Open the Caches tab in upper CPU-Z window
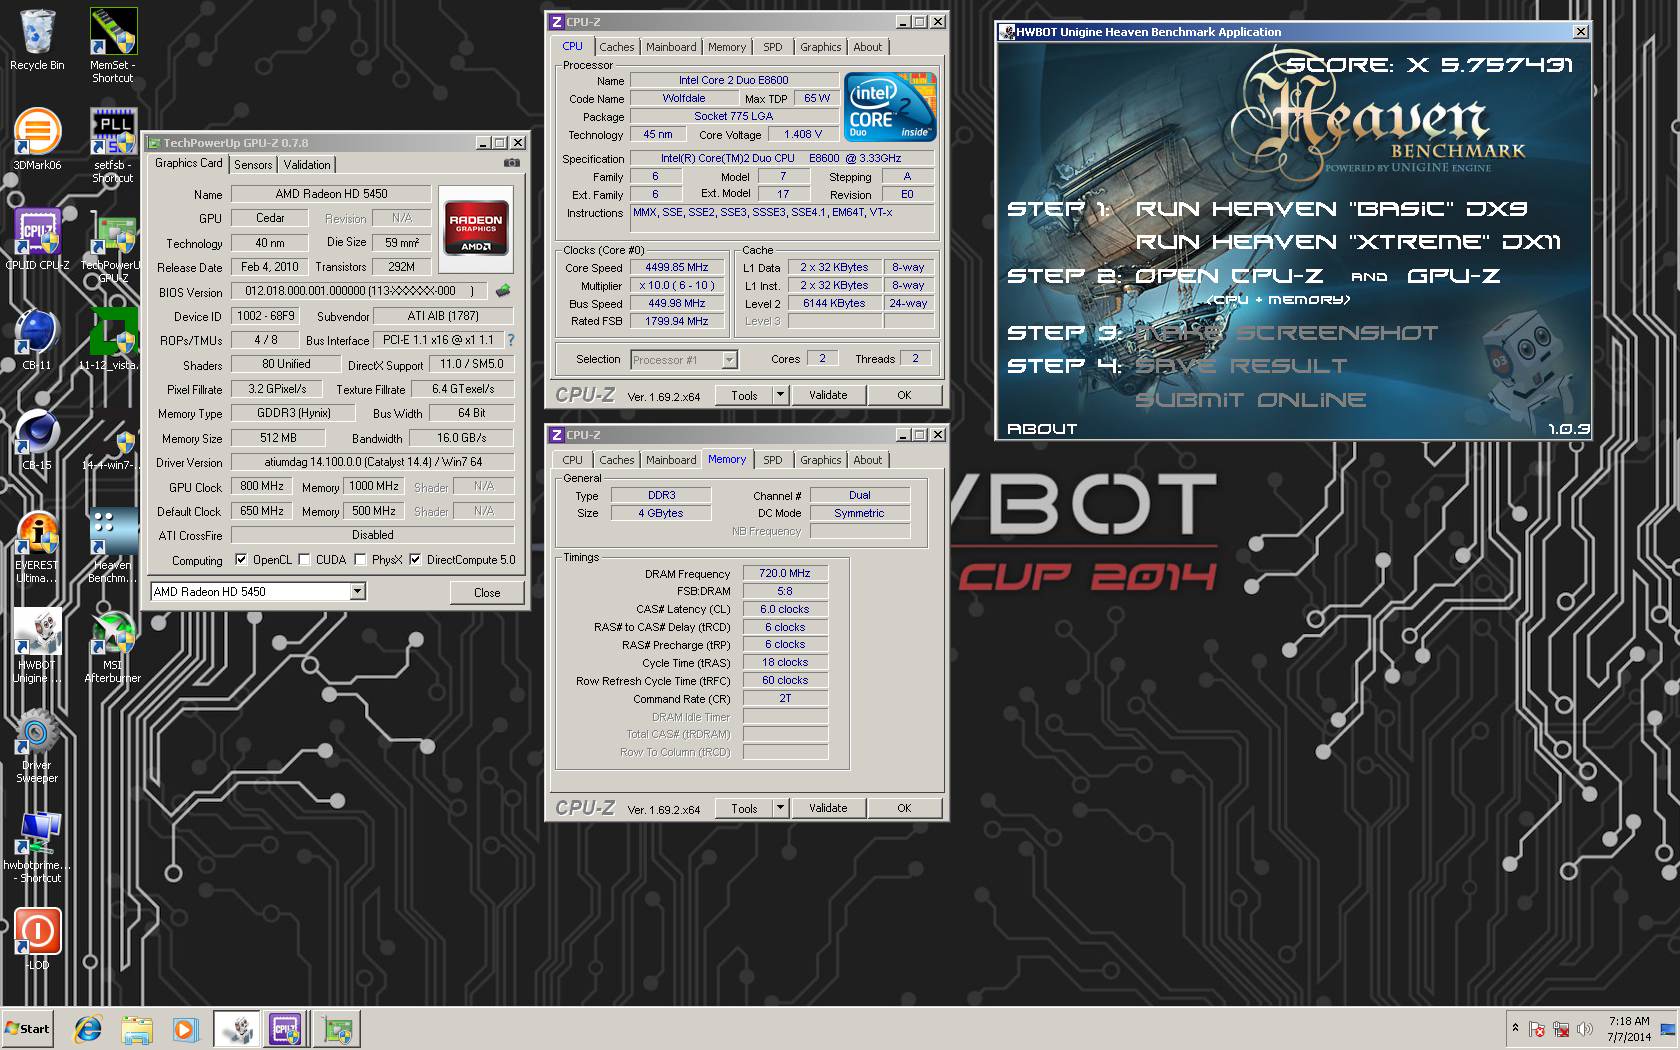 (x=617, y=47)
